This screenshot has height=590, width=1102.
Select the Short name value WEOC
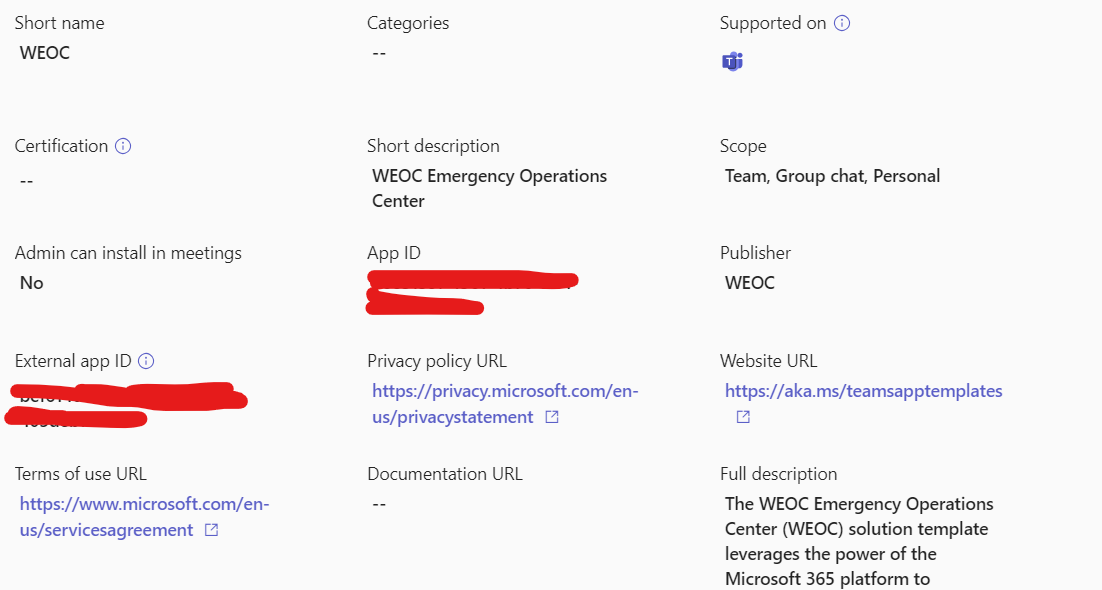pos(44,52)
